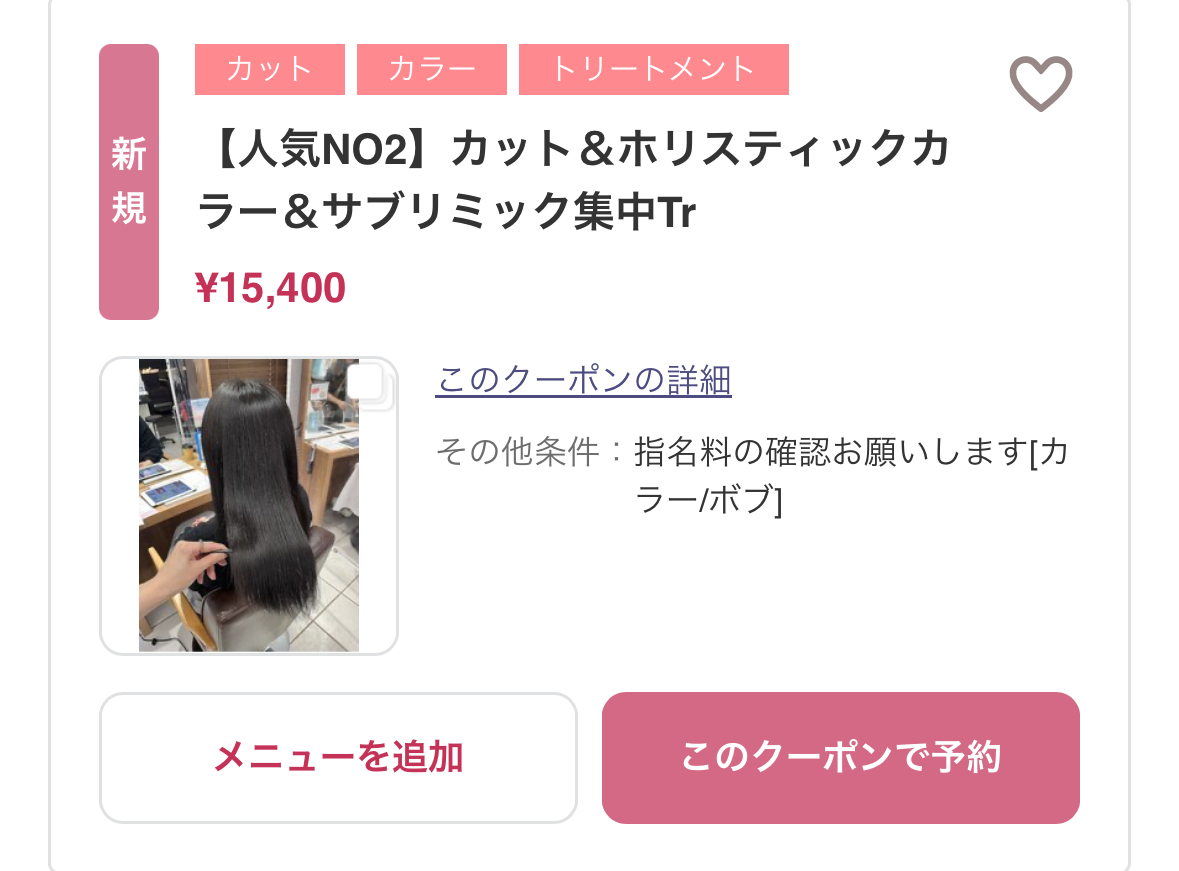Click ホリスティックカ text in the title

783,148
